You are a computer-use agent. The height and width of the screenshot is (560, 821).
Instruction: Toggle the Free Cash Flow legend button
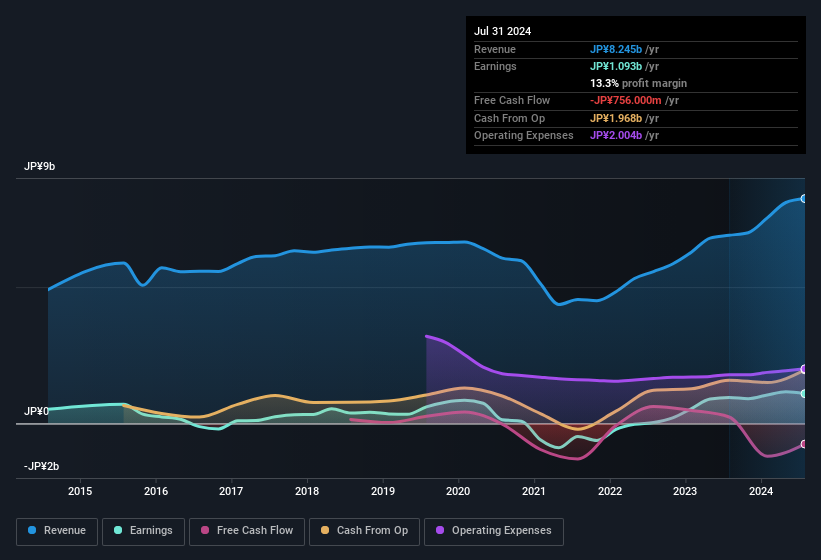click(x=247, y=532)
